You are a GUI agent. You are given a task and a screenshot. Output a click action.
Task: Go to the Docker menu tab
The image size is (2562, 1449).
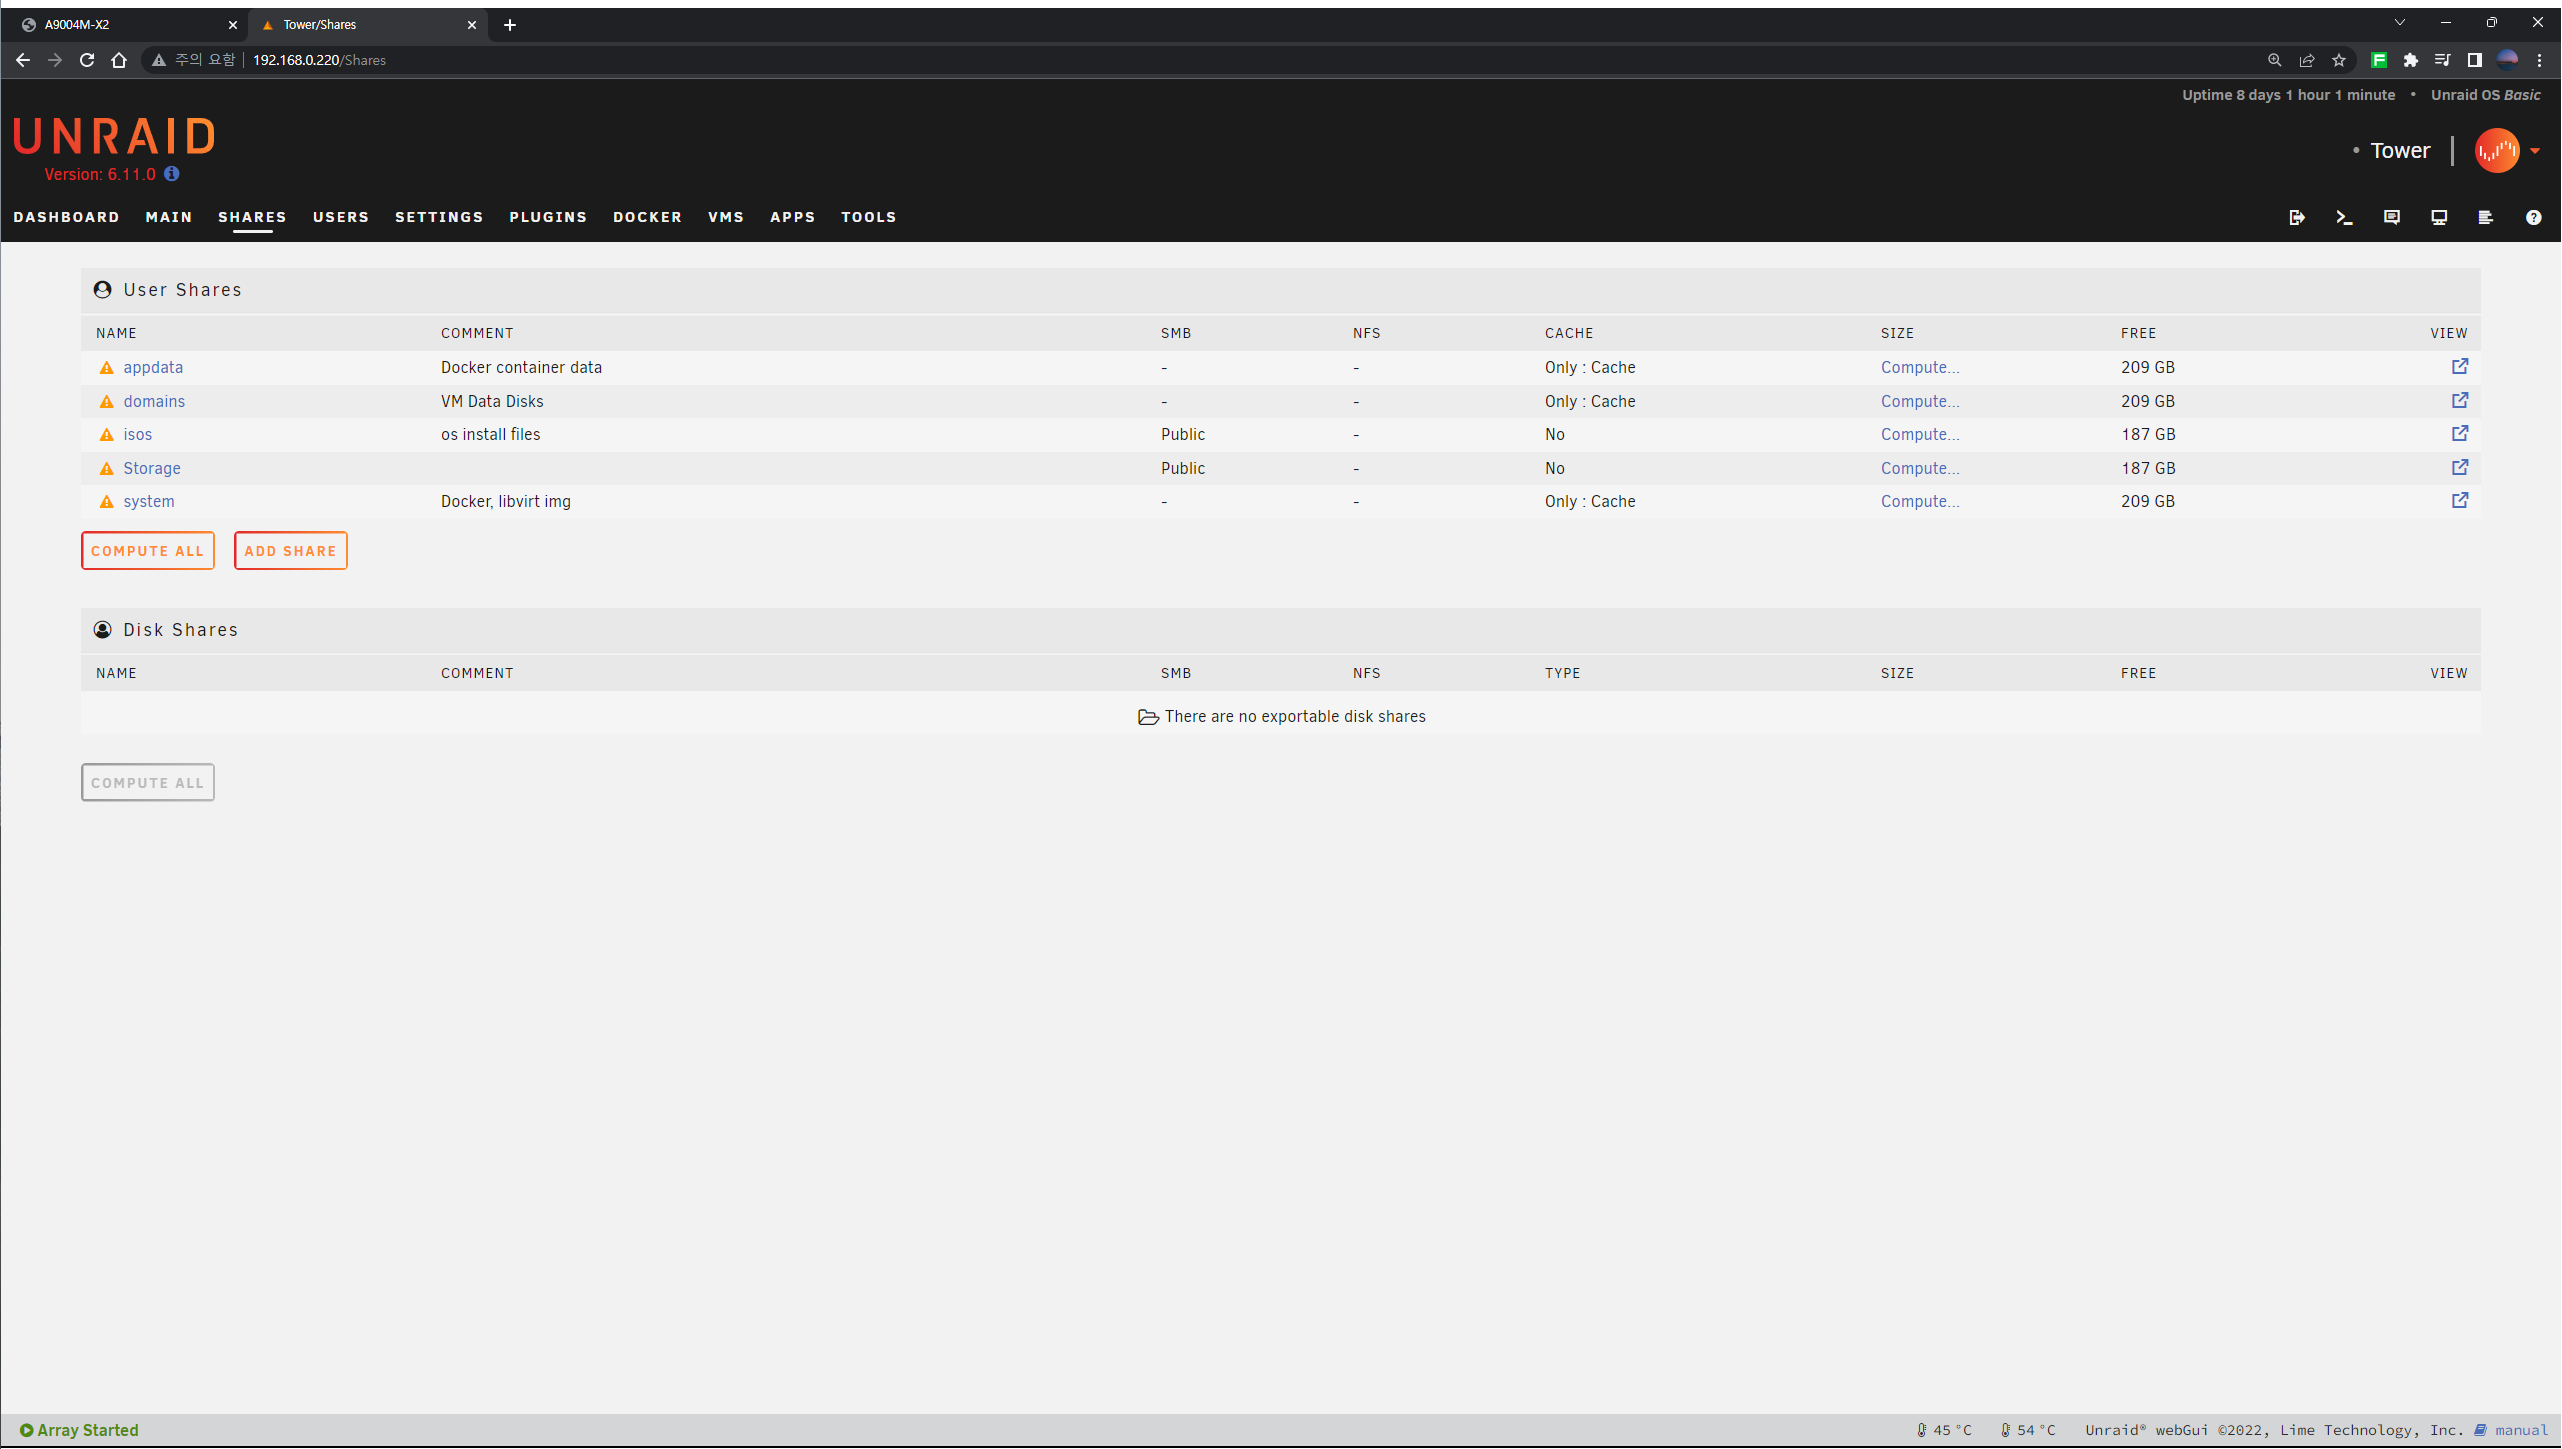(x=647, y=217)
